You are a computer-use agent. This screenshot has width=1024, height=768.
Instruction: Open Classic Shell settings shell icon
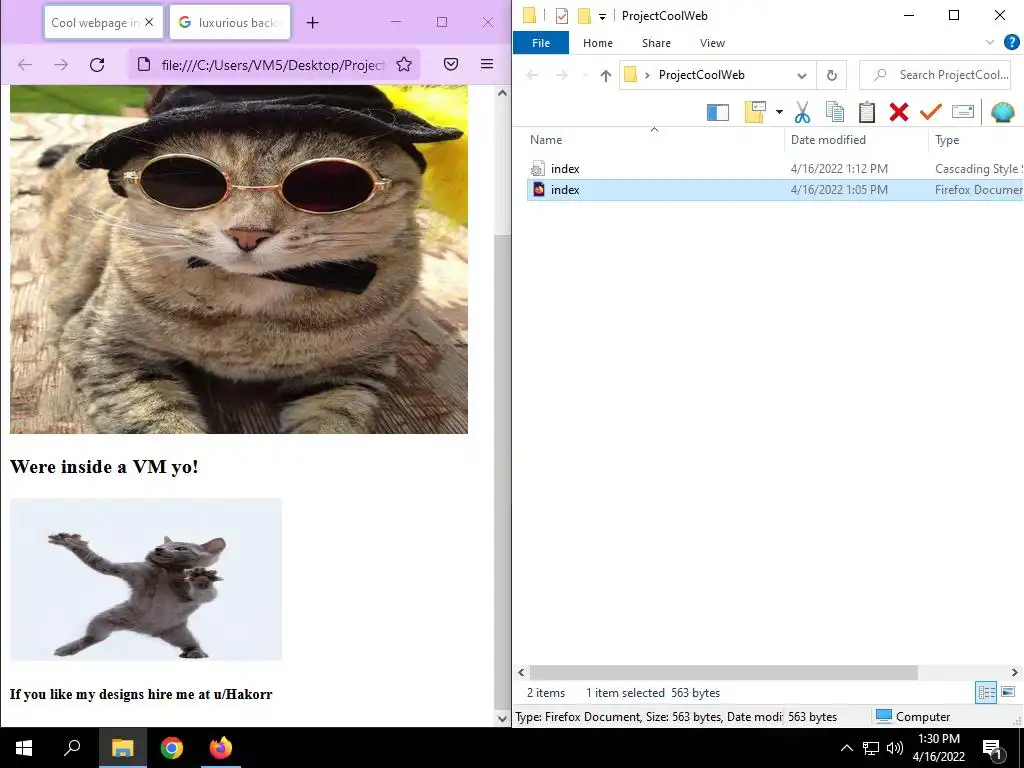[1002, 112]
